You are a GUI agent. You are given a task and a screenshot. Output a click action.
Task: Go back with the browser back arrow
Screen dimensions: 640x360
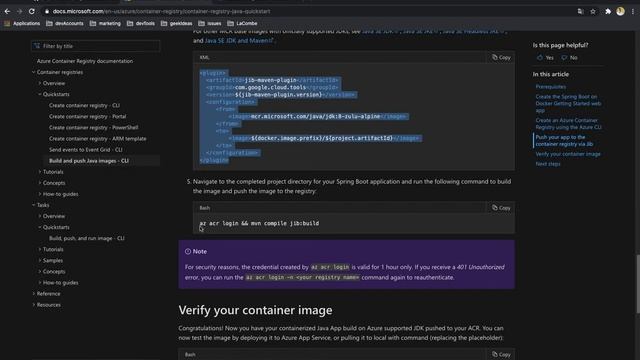(x=7, y=11)
